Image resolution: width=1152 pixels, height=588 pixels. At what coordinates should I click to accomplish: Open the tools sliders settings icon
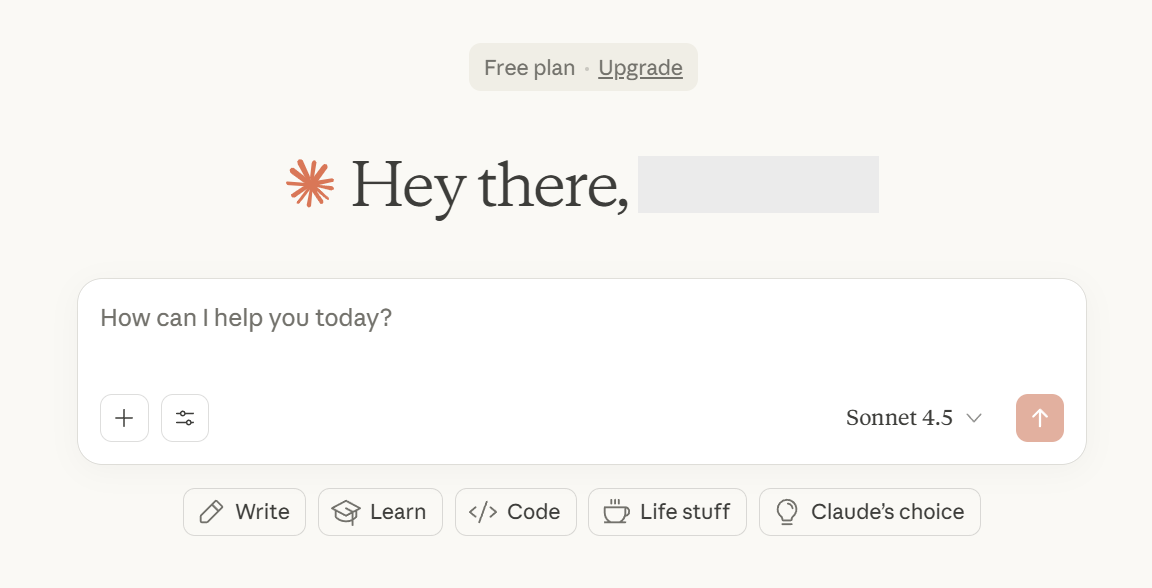tap(185, 418)
